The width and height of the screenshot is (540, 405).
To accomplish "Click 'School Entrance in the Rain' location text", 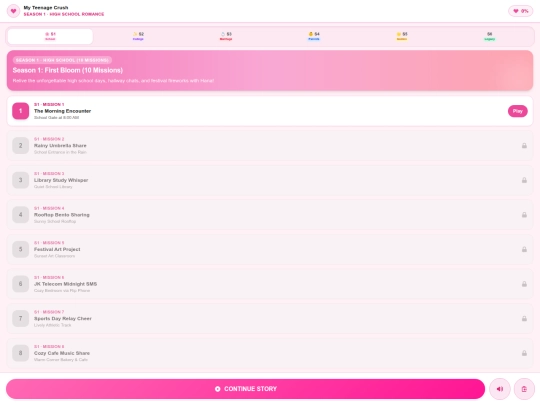I will pyautogui.click(x=60, y=152).
